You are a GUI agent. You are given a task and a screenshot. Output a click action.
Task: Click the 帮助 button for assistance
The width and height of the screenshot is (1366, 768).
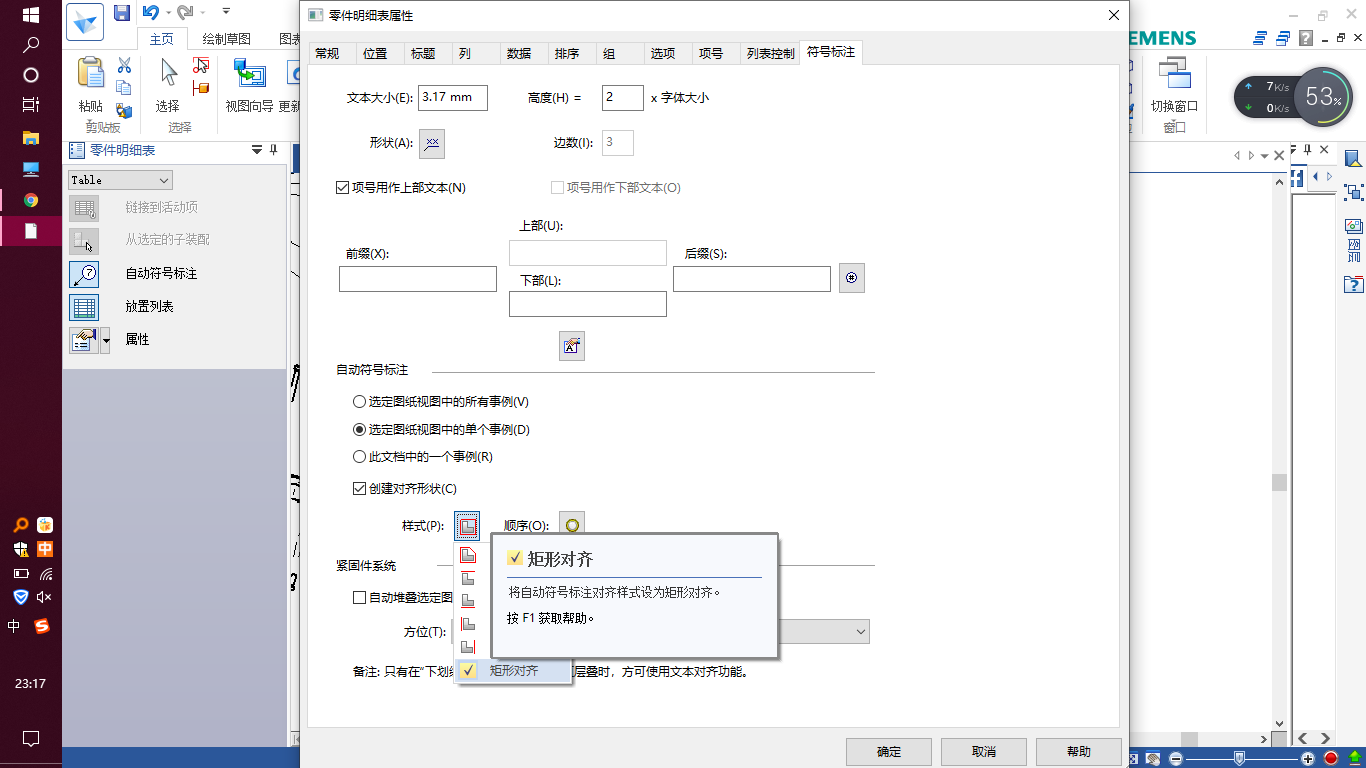click(1078, 751)
